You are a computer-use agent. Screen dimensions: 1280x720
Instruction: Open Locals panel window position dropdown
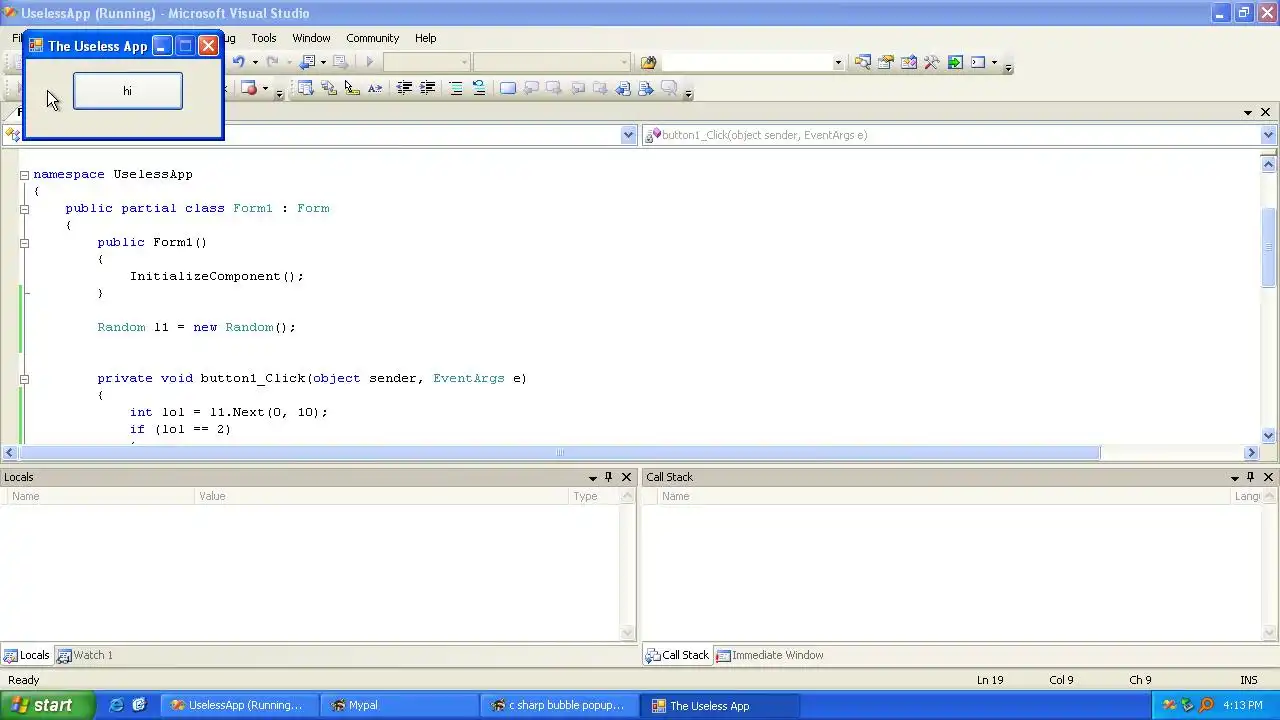592,477
